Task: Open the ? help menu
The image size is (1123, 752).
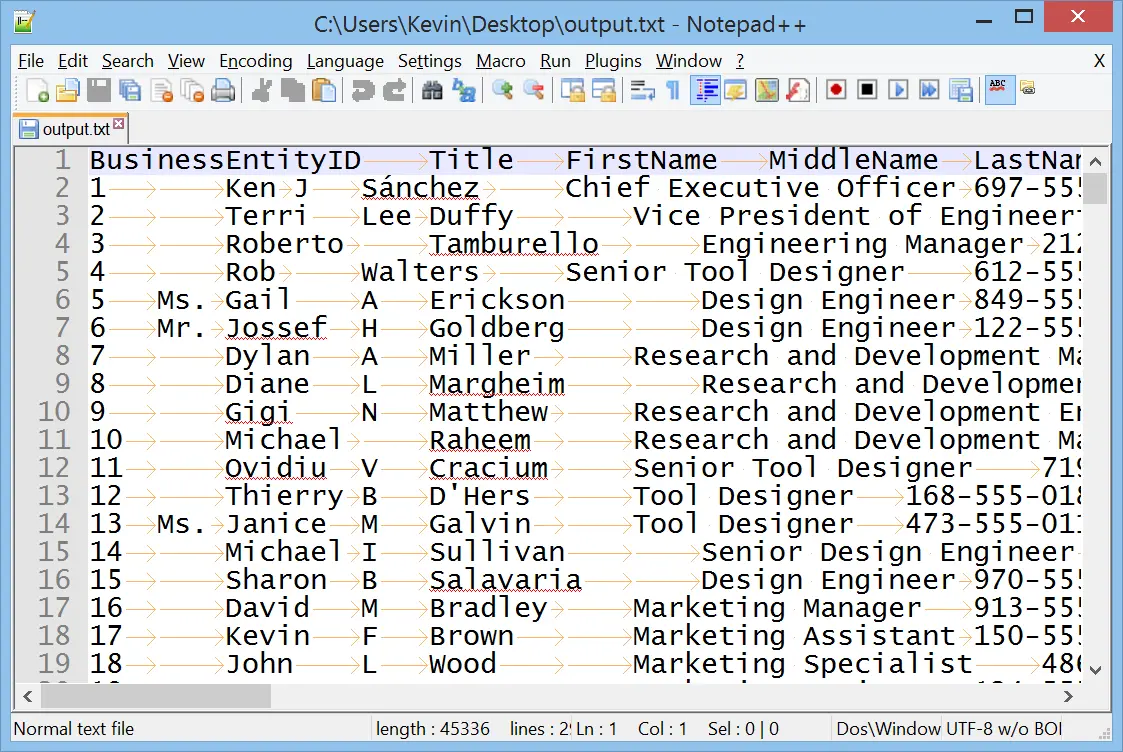Action: click(x=740, y=62)
